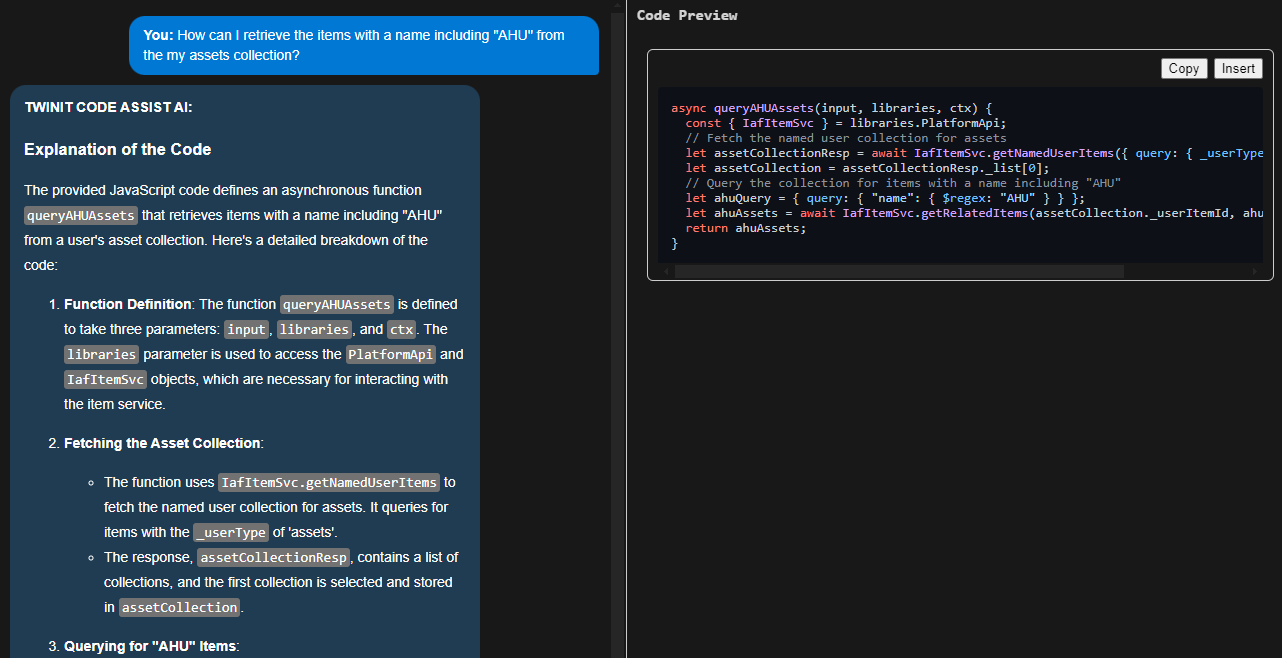The image size is (1282, 658).
Task: Click the 'IafItemSvc' inline code tag in explanation
Action: click(x=106, y=379)
